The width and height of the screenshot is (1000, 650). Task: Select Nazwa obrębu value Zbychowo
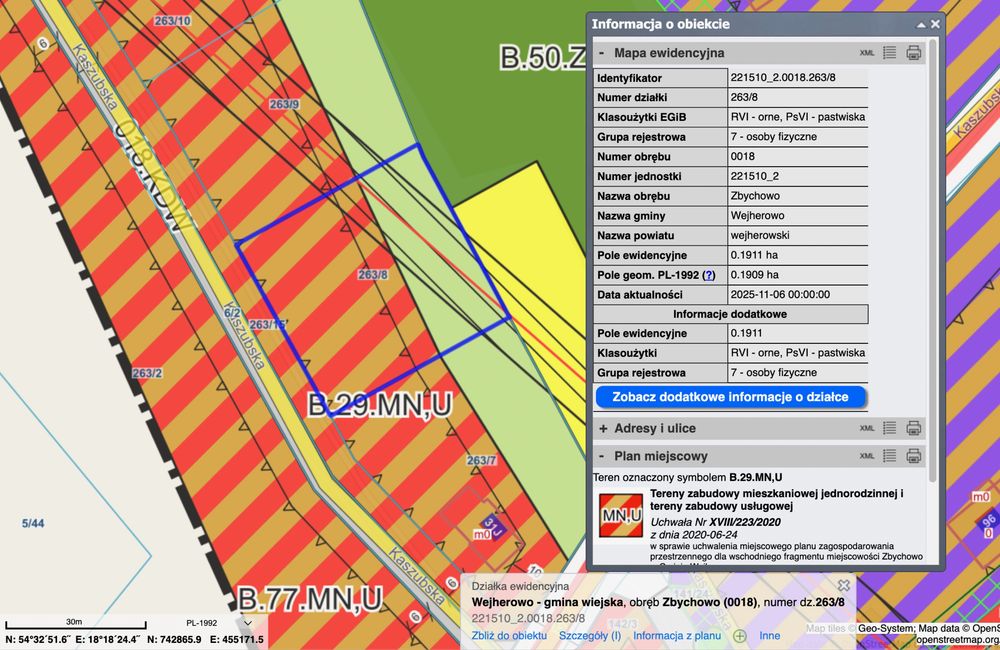coord(755,196)
